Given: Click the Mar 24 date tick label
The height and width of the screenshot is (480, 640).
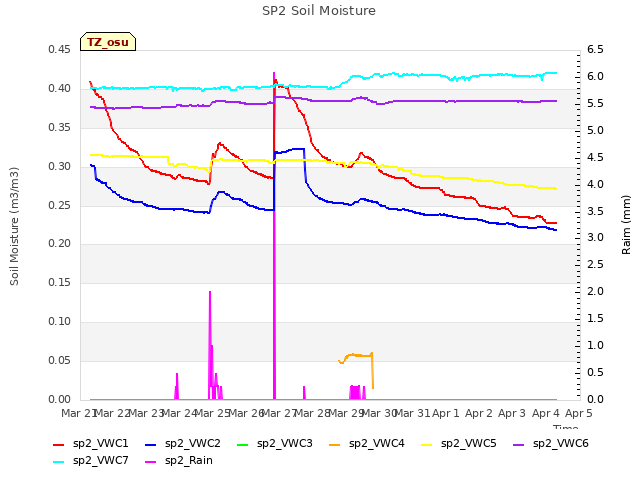Looking at the screenshot, I should tap(179, 413).
